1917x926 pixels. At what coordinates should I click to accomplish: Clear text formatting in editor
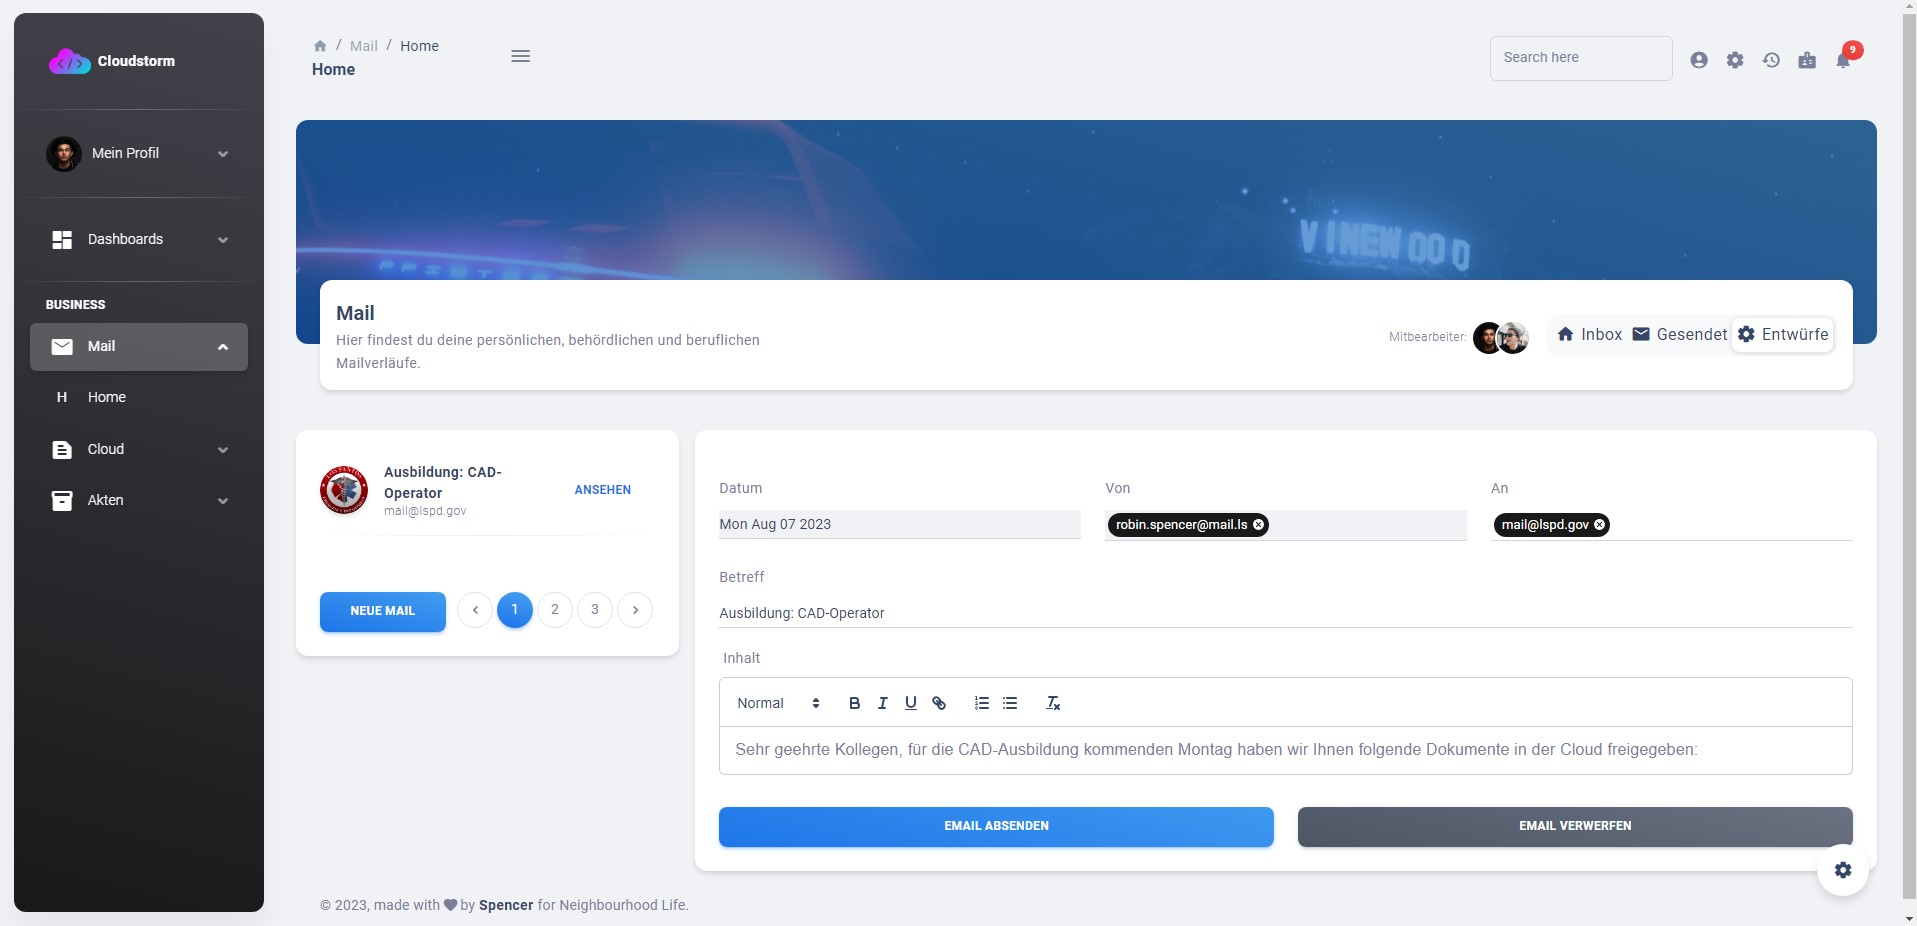click(x=1053, y=703)
